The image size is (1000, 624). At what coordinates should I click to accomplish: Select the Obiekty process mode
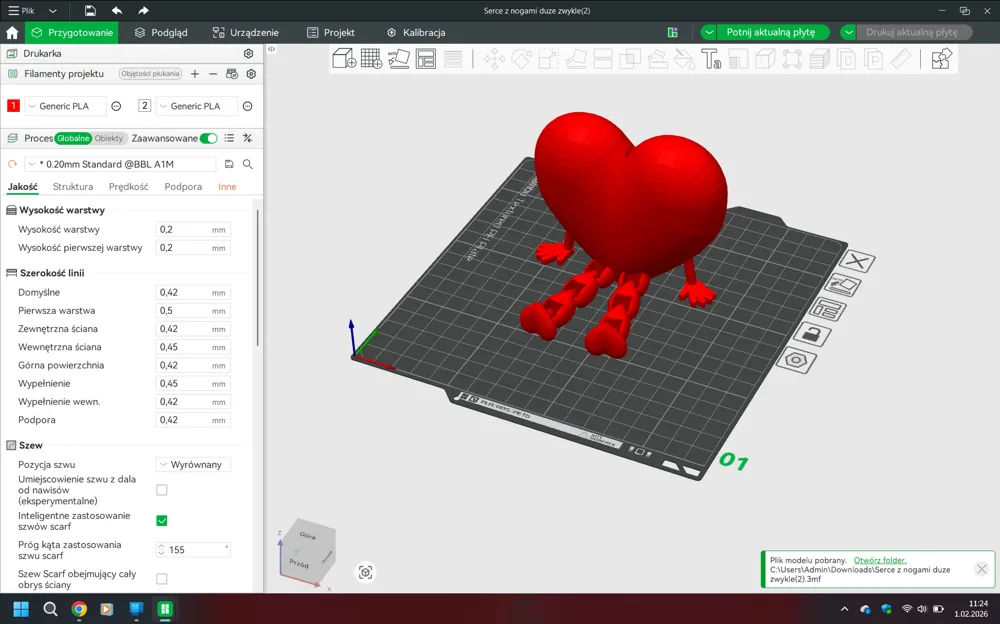[108, 138]
